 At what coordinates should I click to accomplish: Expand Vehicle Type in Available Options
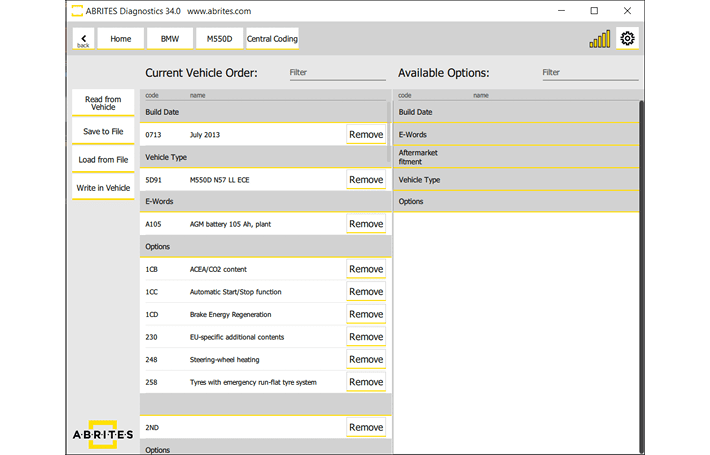[x=516, y=180]
